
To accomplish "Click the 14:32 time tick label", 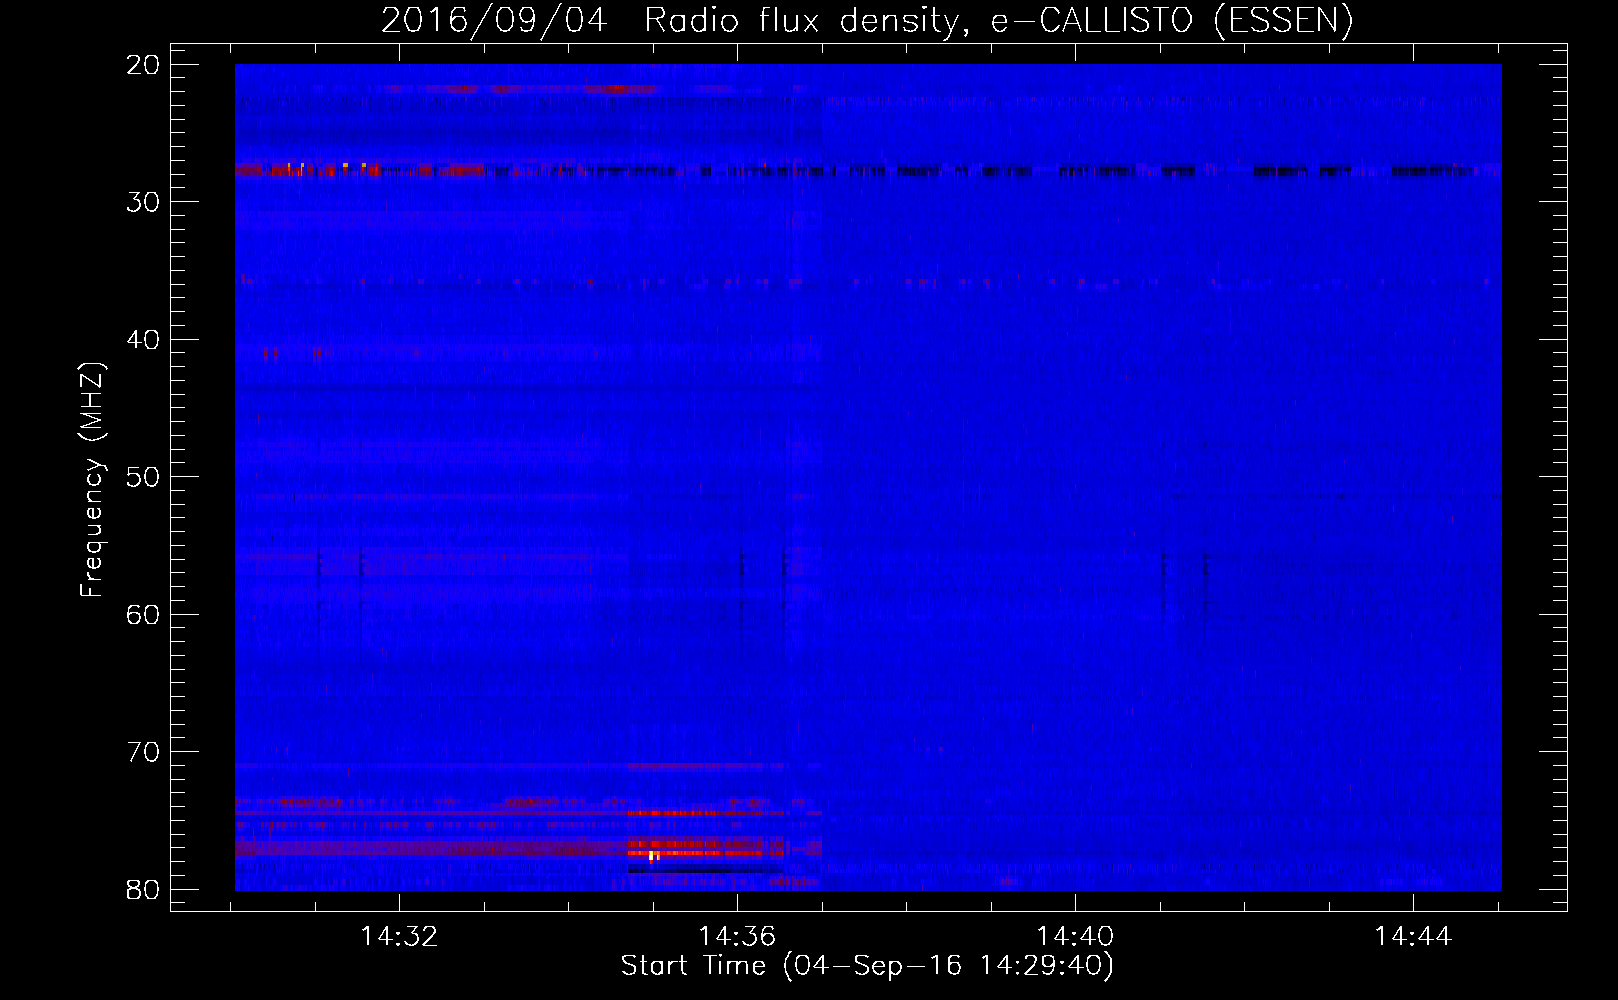I will pos(399,937).
